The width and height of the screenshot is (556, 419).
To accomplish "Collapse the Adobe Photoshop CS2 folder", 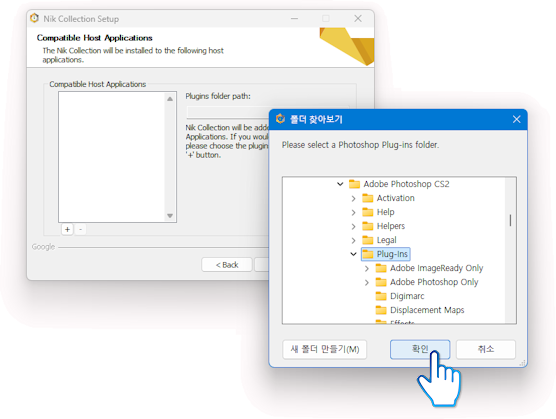I will coord(340,184).
